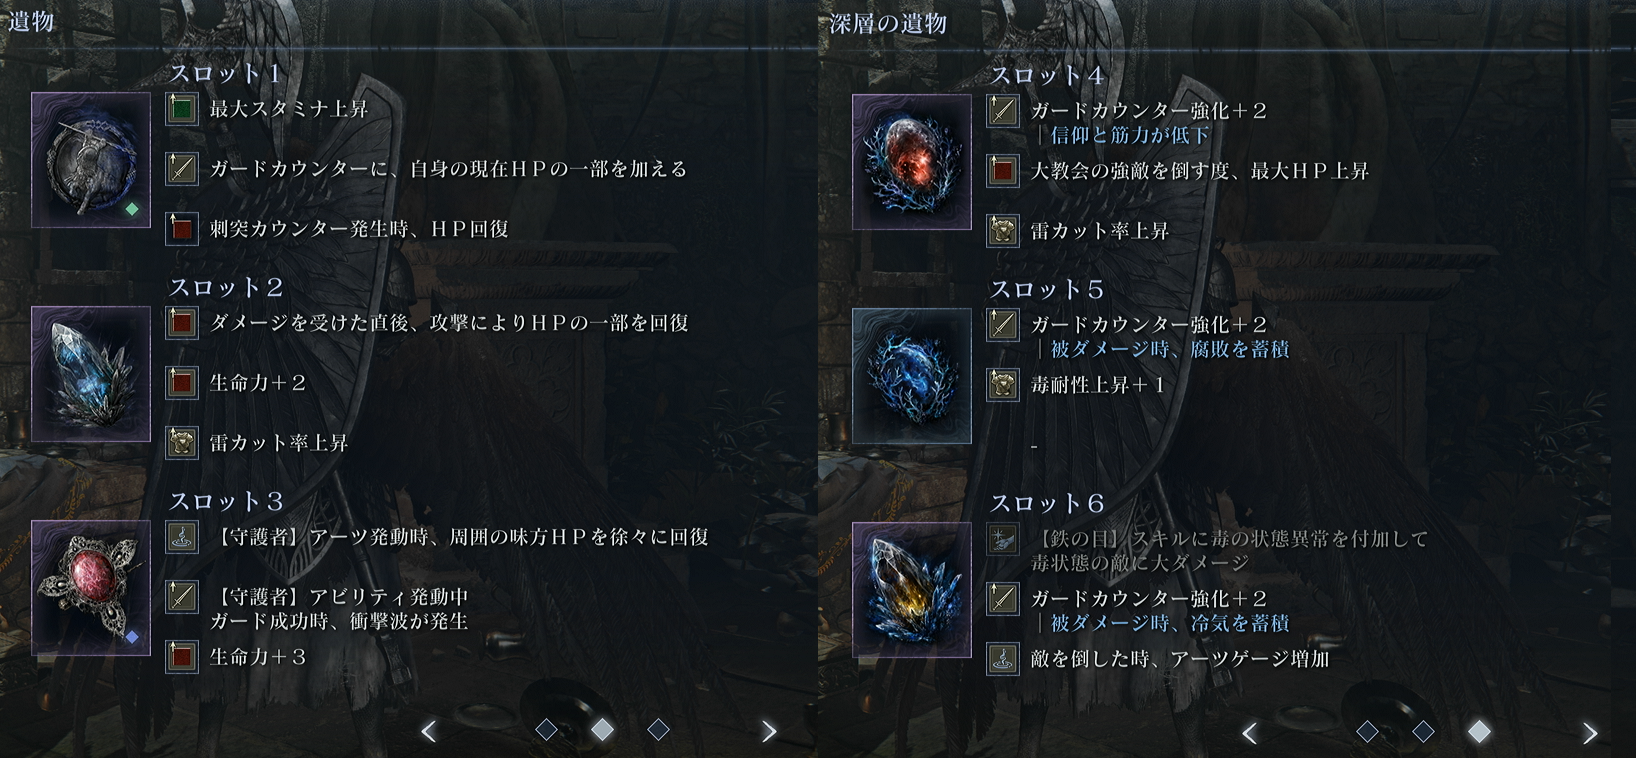Go to previous page in left 遺物 panel
This screenshot has height=758, width=1636.
428,732
